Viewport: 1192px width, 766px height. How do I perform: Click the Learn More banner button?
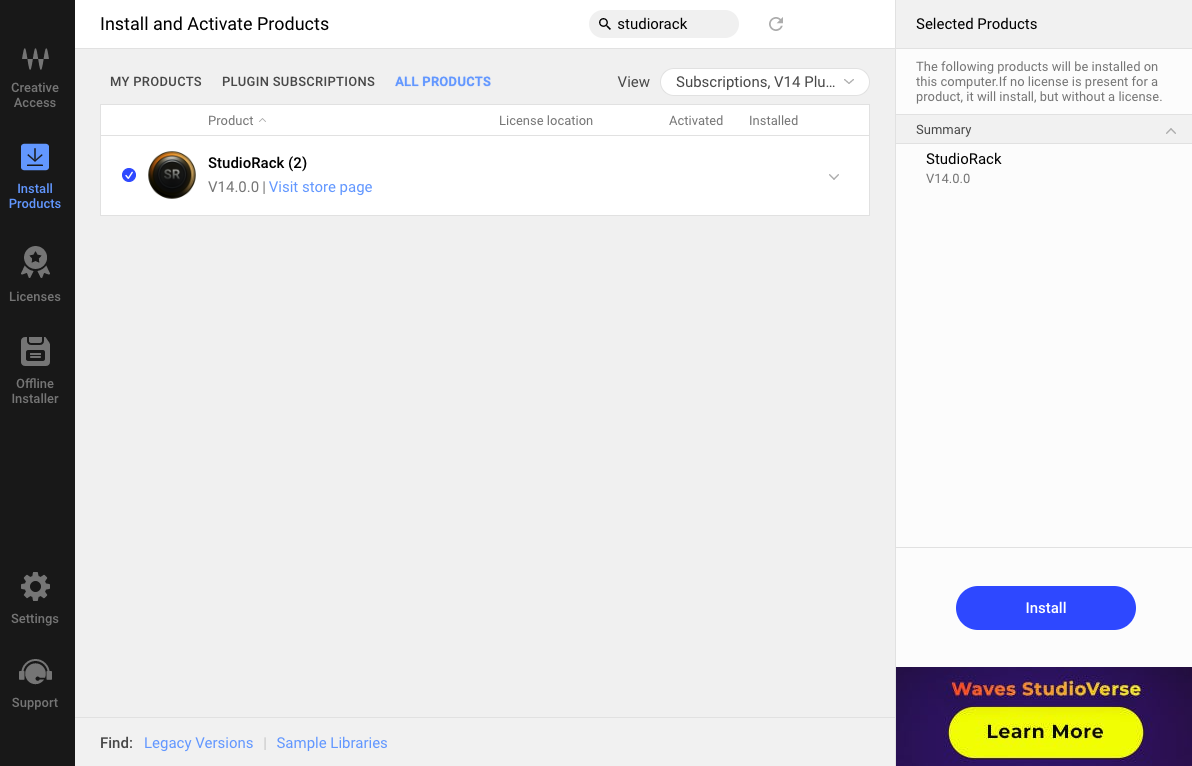coord(1045,732)
